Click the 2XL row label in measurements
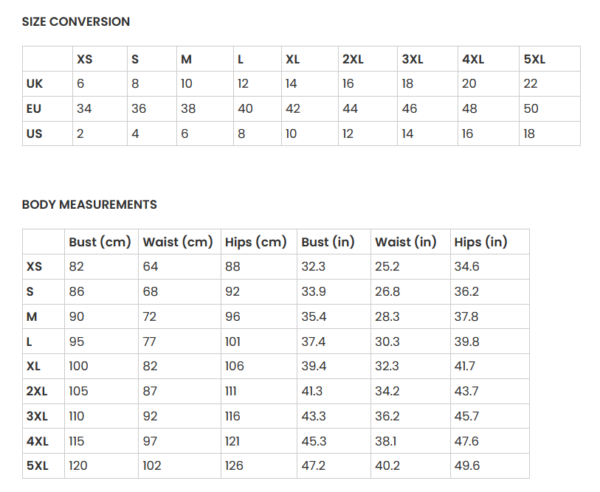 [37, 391]
